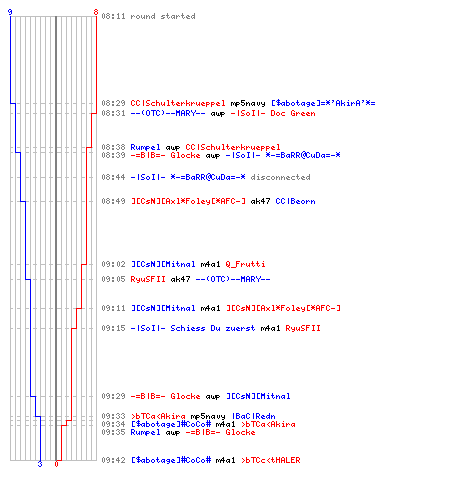Click the mp5navy weapon at 08:29
Screen dimensions: 450x500
pos(248,103)
